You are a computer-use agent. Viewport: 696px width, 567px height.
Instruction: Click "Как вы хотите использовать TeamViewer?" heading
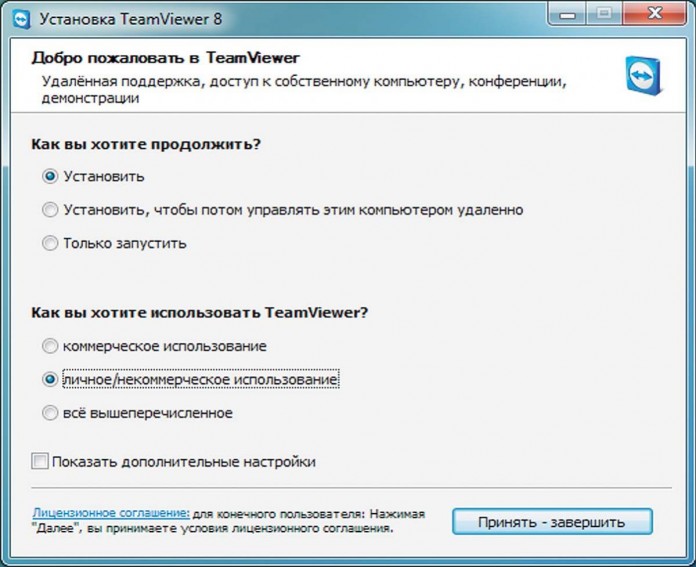[x=200, y=313]
